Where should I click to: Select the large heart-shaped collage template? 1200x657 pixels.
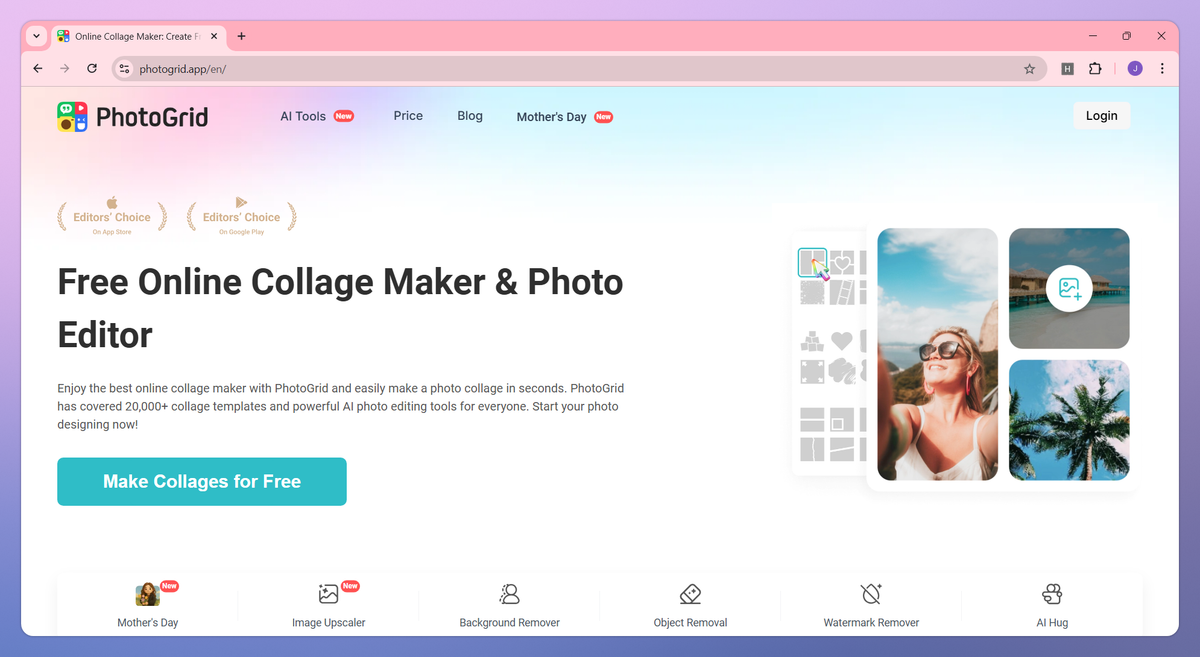point(843,341)
